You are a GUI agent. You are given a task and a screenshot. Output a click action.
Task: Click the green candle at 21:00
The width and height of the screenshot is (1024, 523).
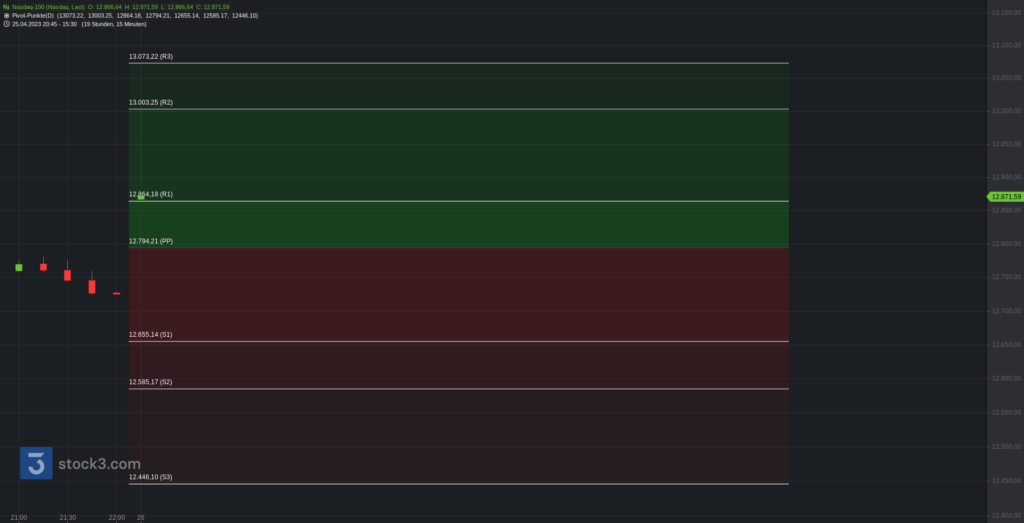pos(19,267)
